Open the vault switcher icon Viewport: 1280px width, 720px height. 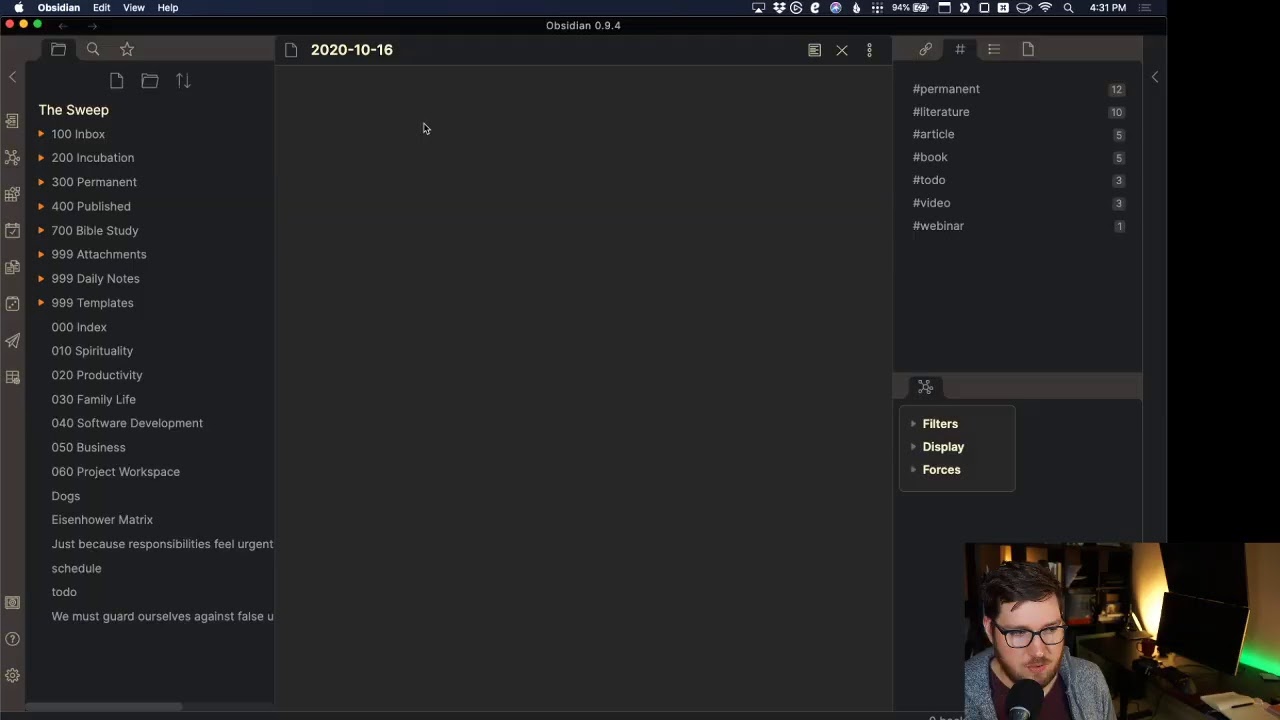(x=12, y=602)
